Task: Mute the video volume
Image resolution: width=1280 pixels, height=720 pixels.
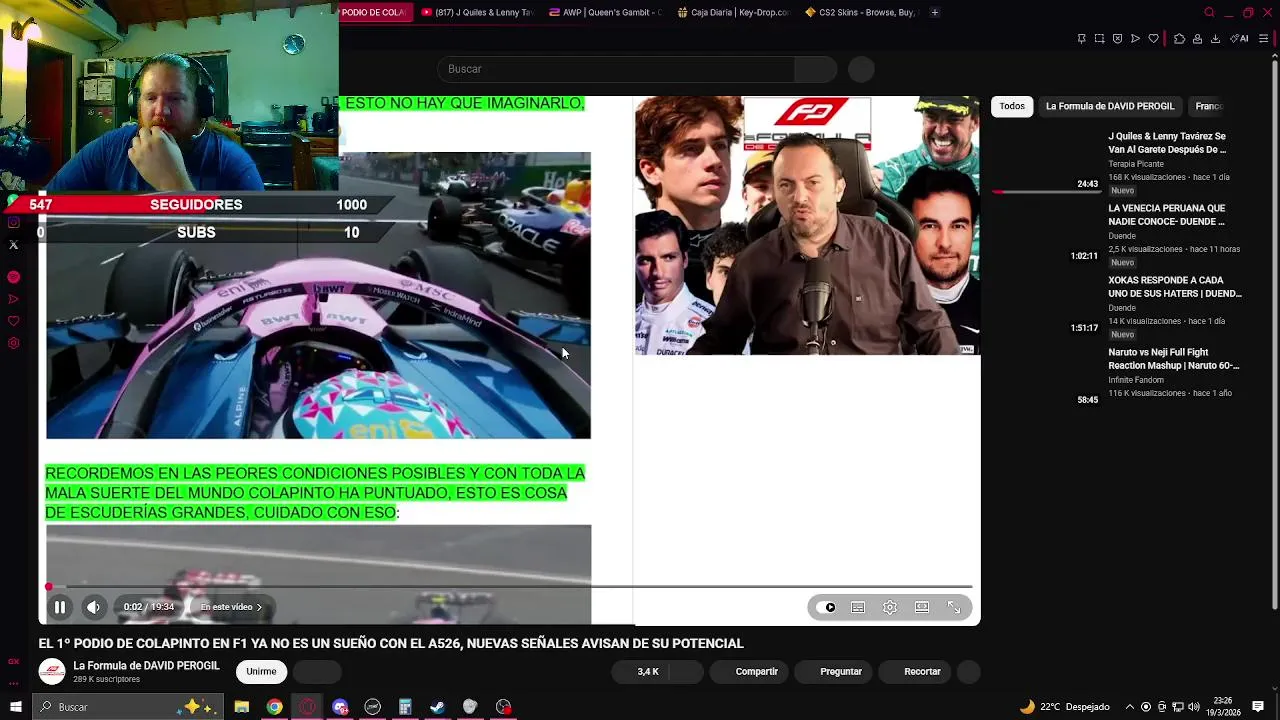Action: [x=93, y=607]
